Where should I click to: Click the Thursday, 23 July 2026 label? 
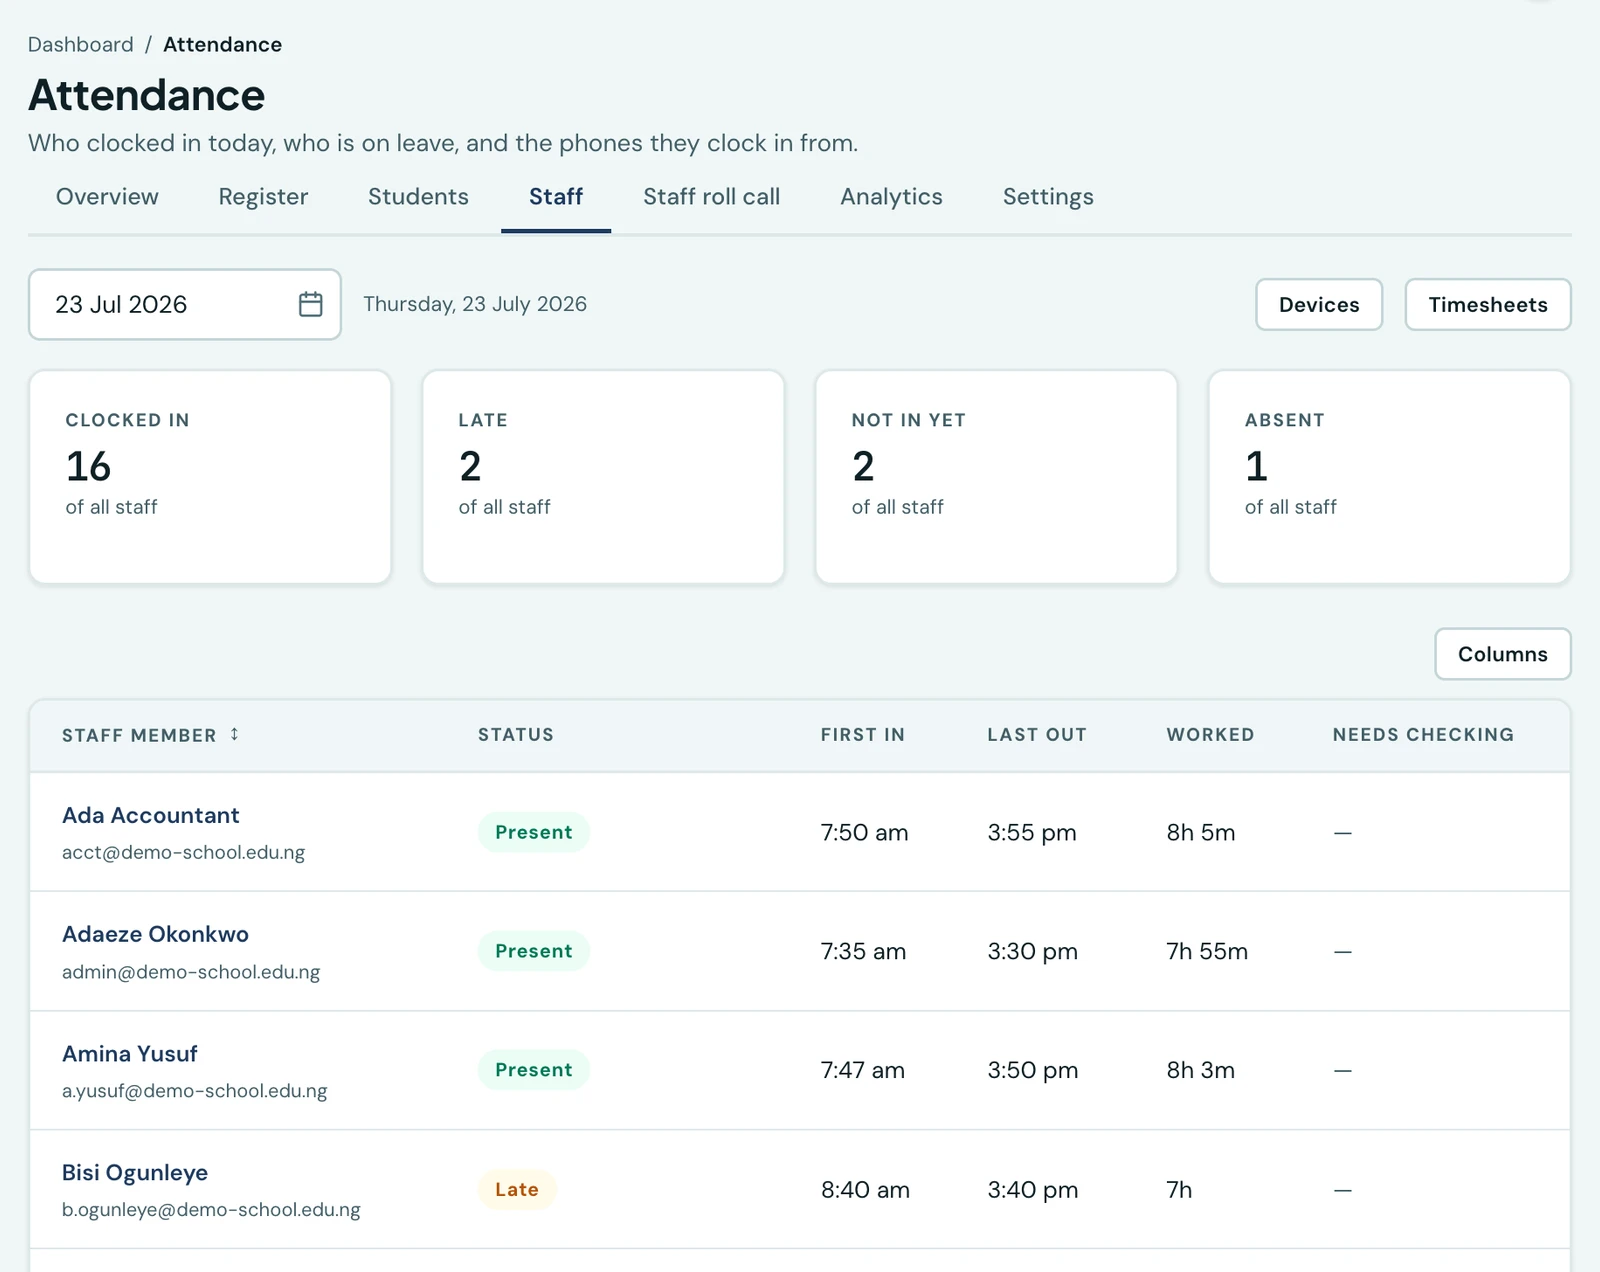coord(475,304)
